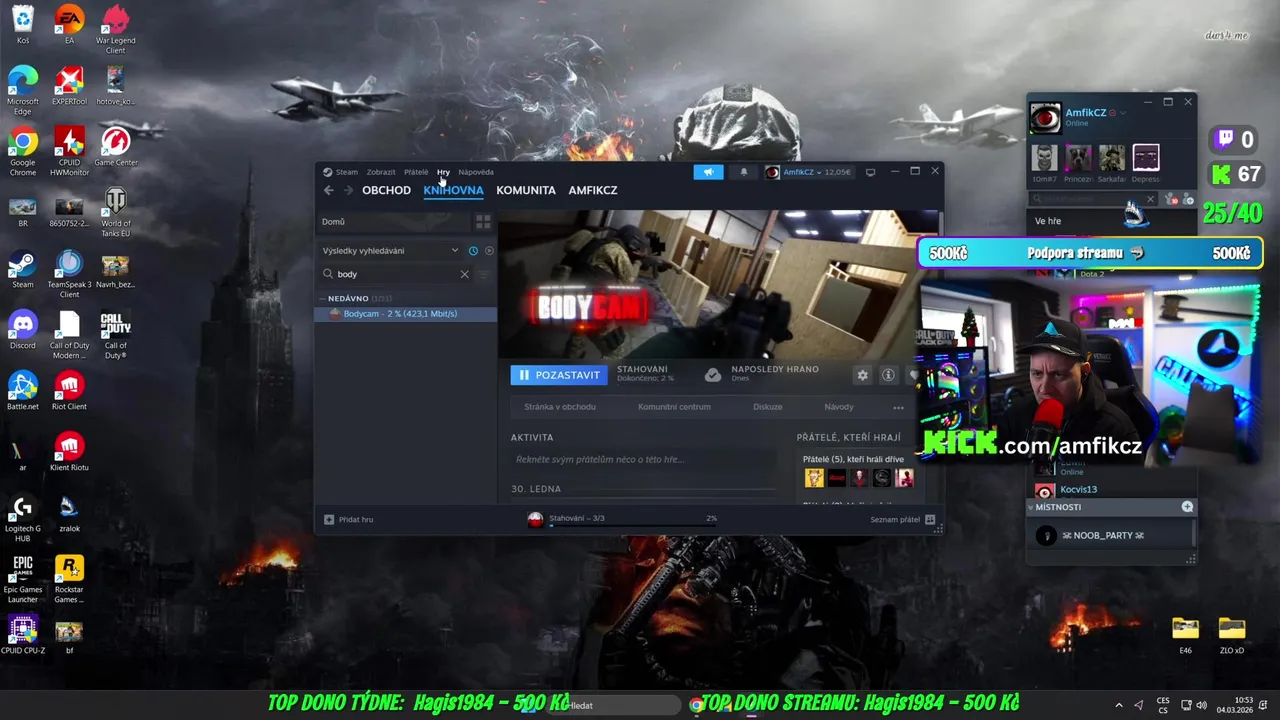Open Discord desktop icon
The width and height of the screenshot is (1280, 720).
[23, 332]
